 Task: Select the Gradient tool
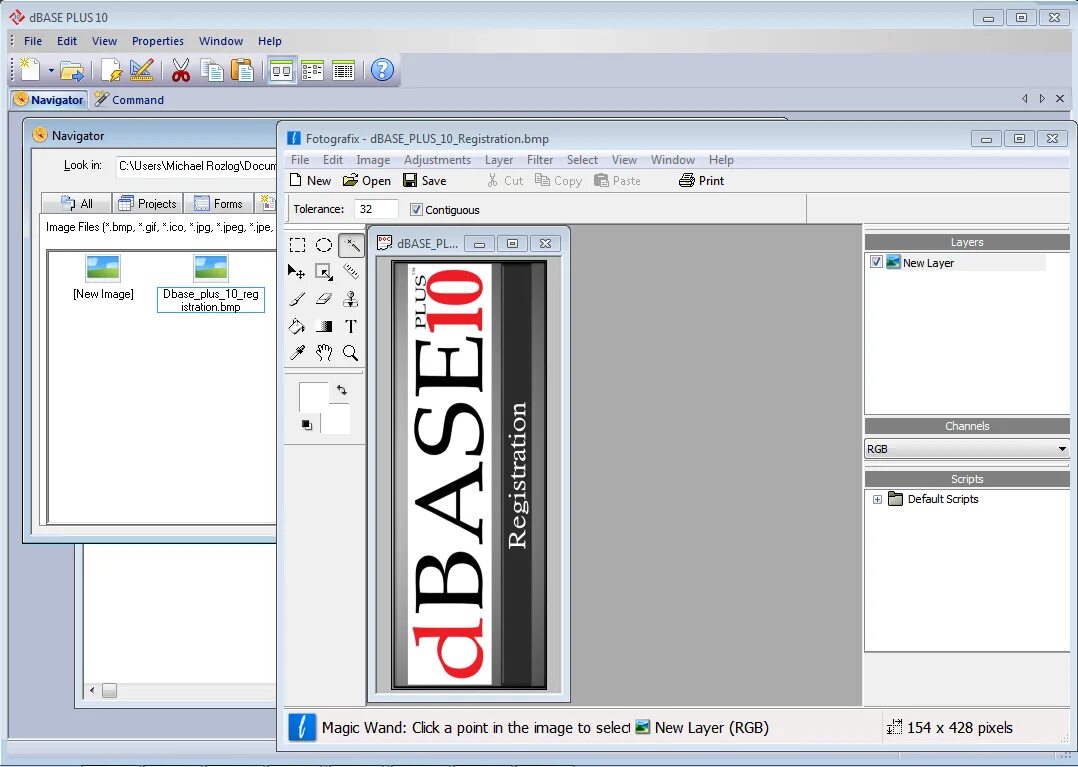(x=324, y=326)
